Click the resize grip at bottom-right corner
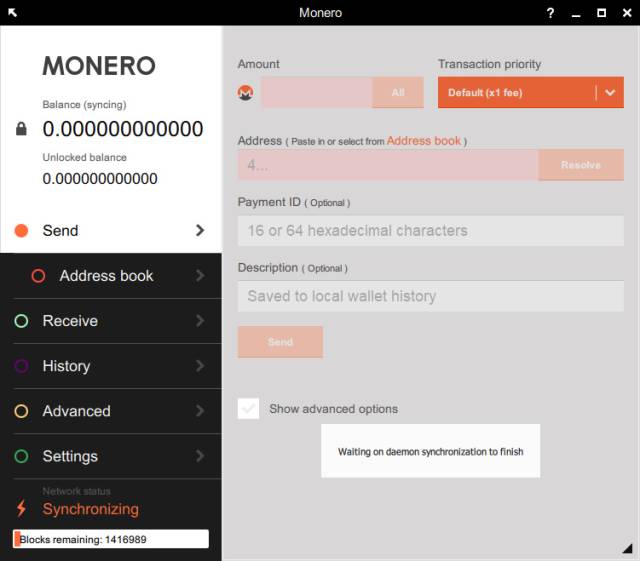640x561 pixels. pyautogui.click(x=627, y=548)
